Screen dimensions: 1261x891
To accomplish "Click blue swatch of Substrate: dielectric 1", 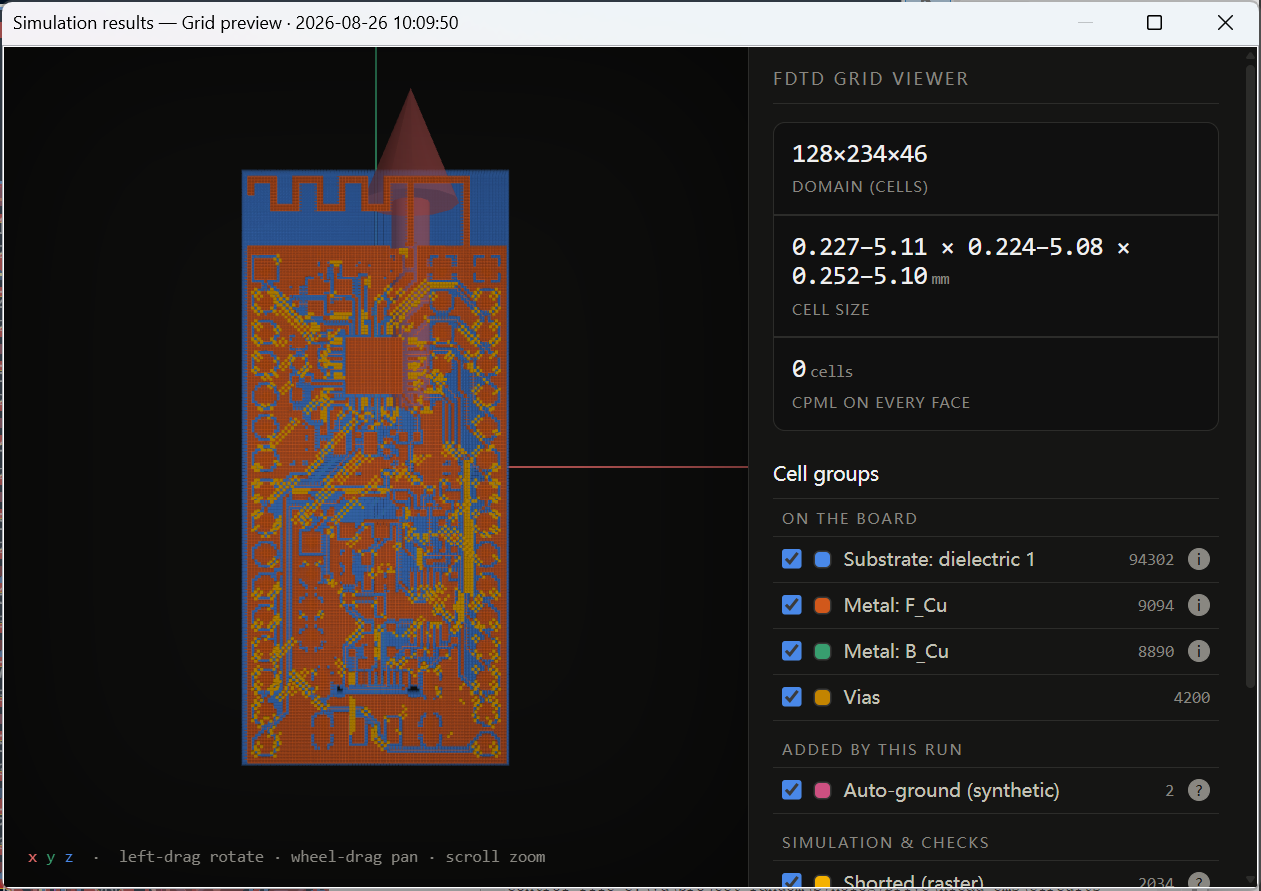I will click(823, 559).
